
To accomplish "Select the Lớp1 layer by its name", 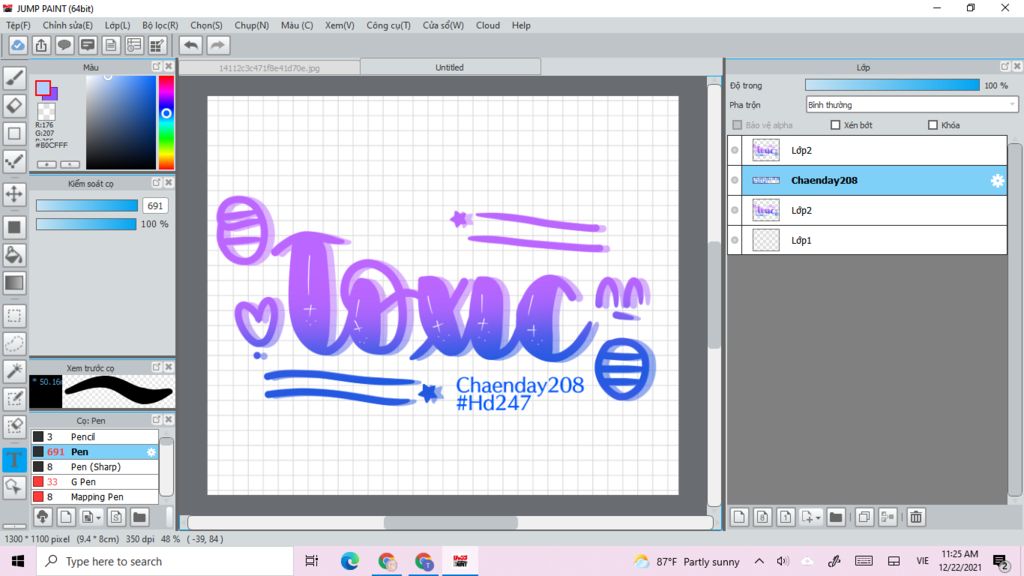I will tap(801, 240).
